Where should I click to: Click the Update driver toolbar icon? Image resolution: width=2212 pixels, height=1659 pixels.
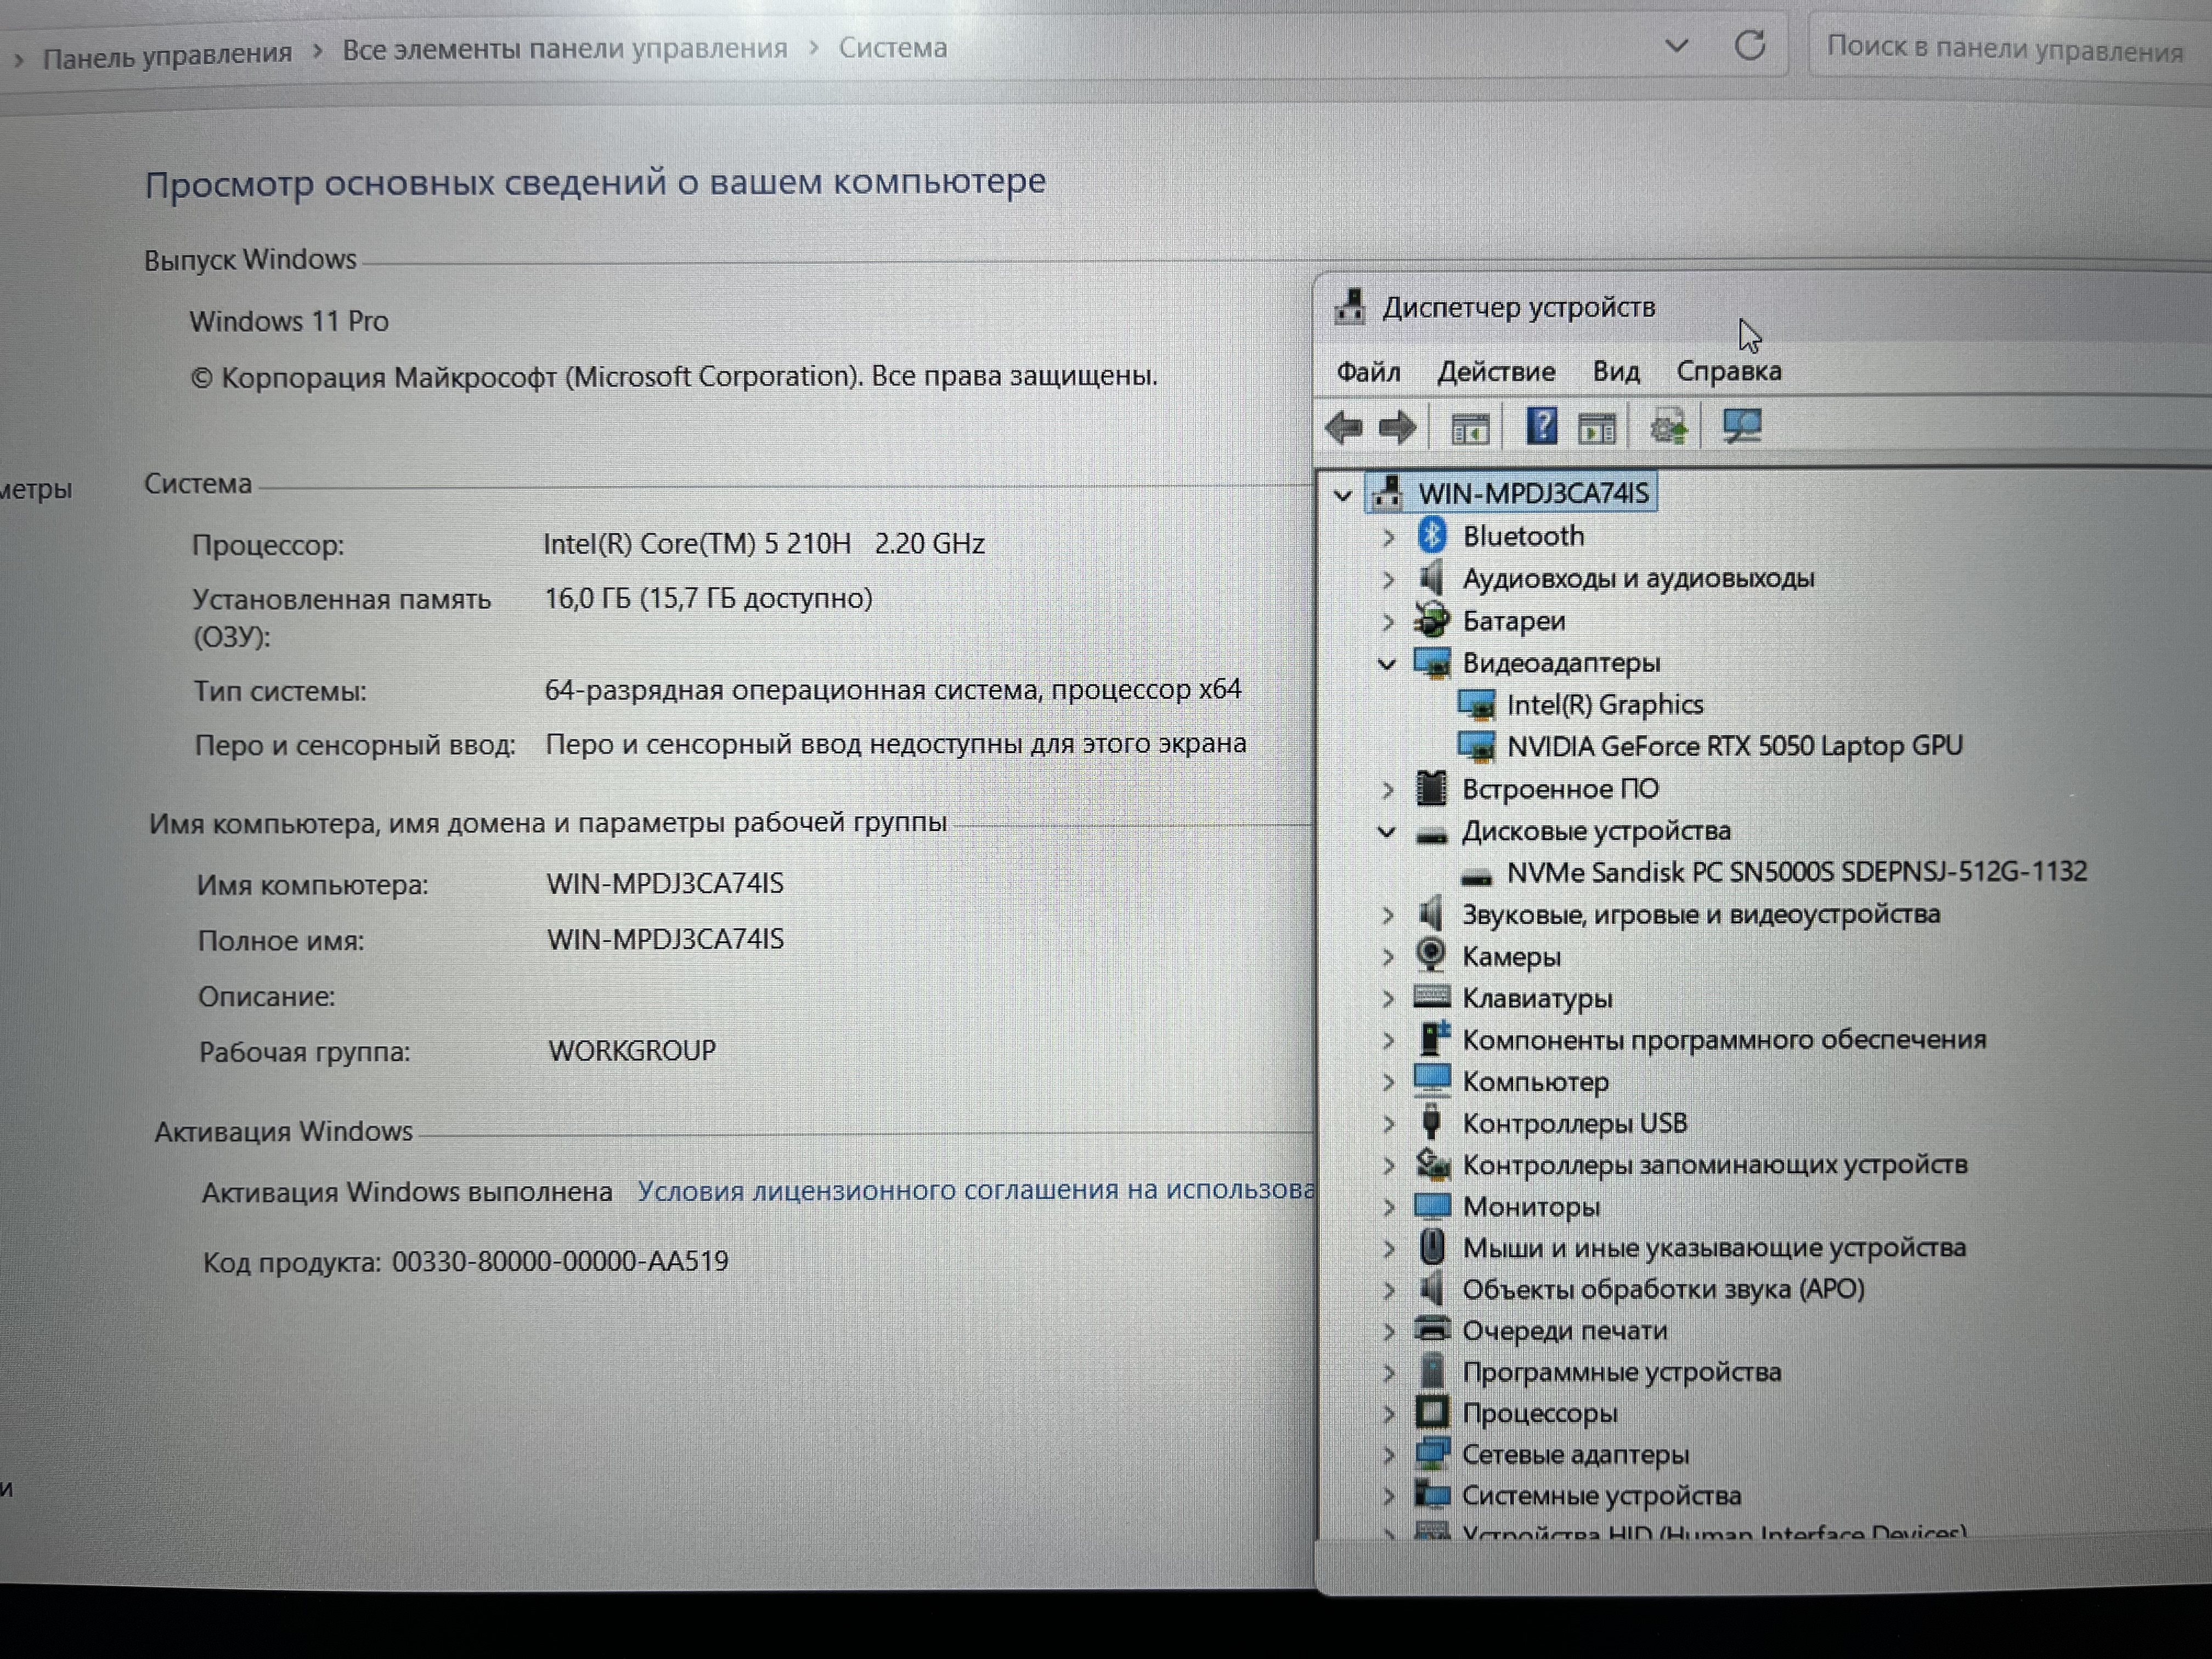point(1668,428)
